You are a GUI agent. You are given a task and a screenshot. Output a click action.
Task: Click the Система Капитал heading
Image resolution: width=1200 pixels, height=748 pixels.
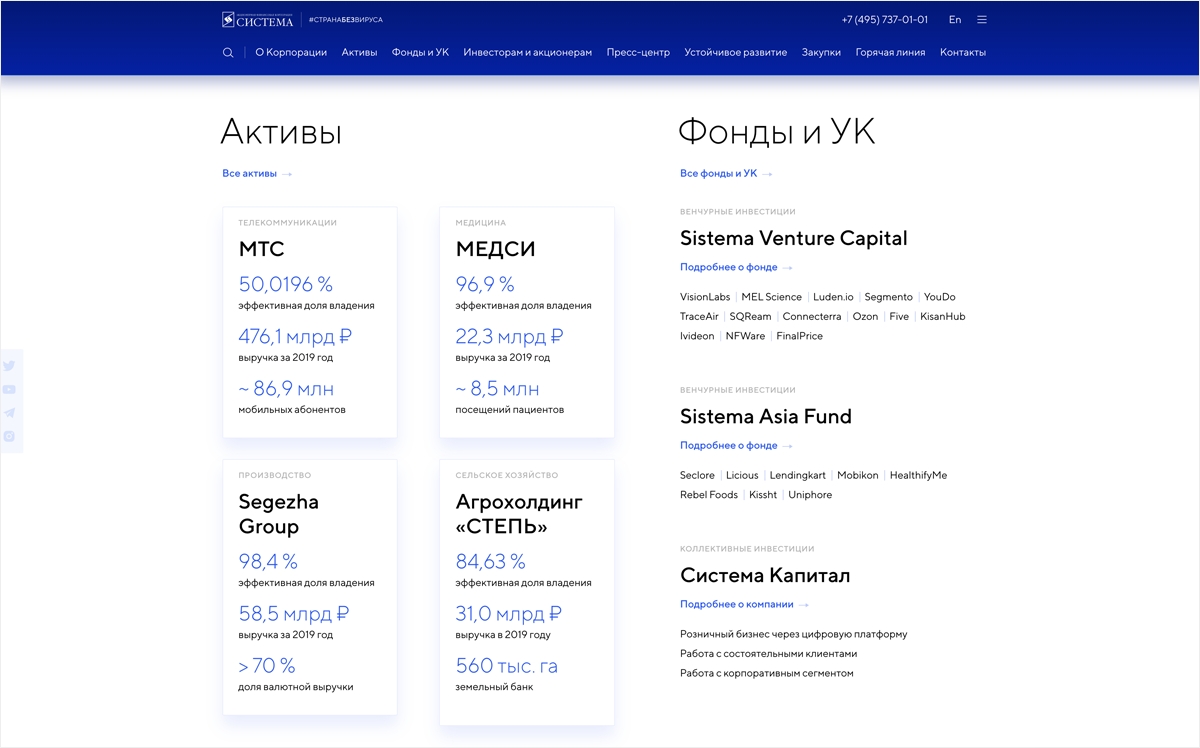tap(765, 576)
